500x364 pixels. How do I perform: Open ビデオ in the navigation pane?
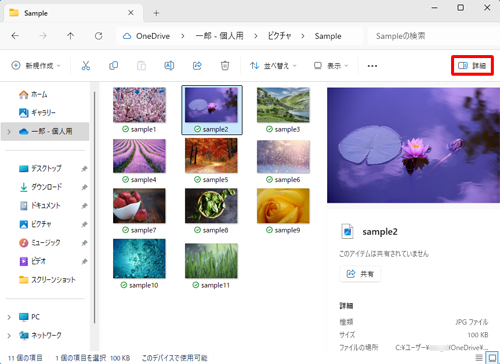point(45,261)
